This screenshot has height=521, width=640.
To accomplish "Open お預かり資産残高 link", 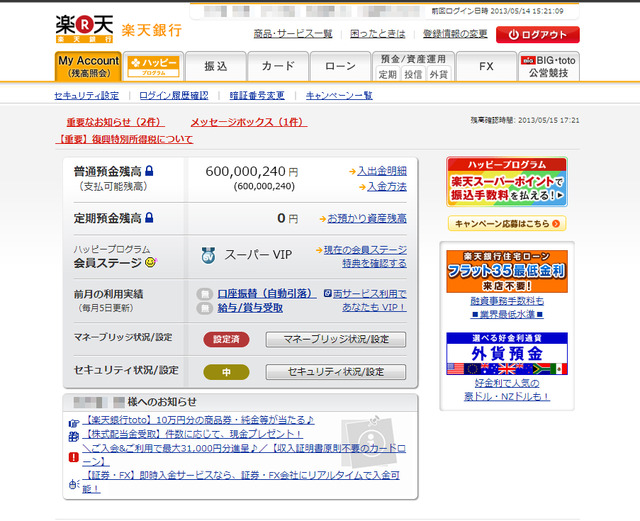I will pos(367,218).
